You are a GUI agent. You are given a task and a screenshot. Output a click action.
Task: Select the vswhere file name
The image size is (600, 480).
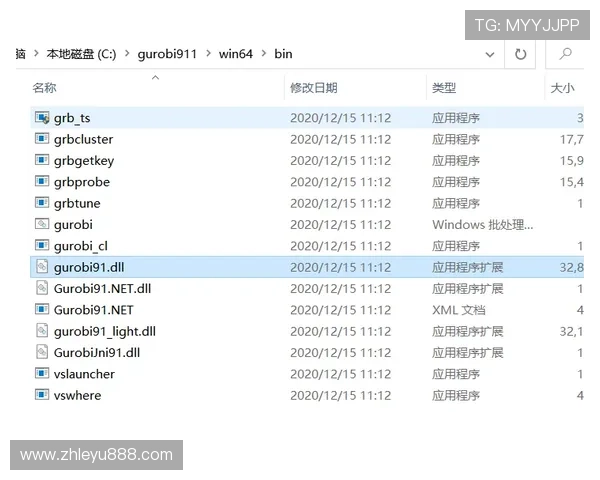[78, 395]
